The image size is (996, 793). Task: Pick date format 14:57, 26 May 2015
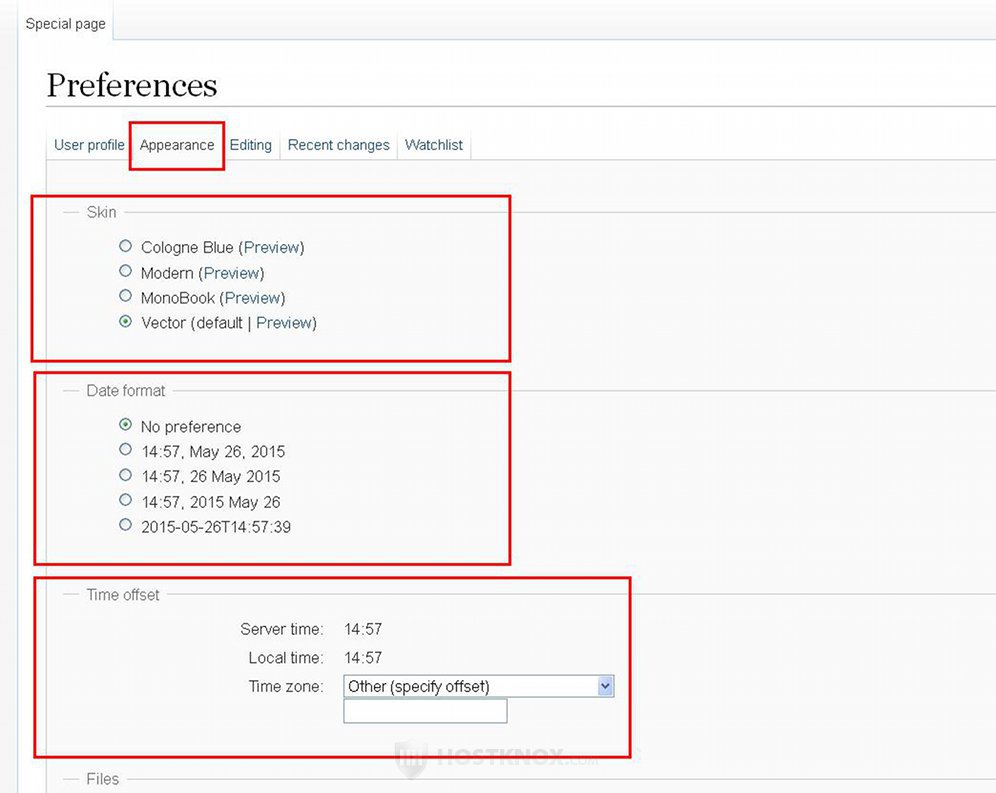[x=125, y=475]
